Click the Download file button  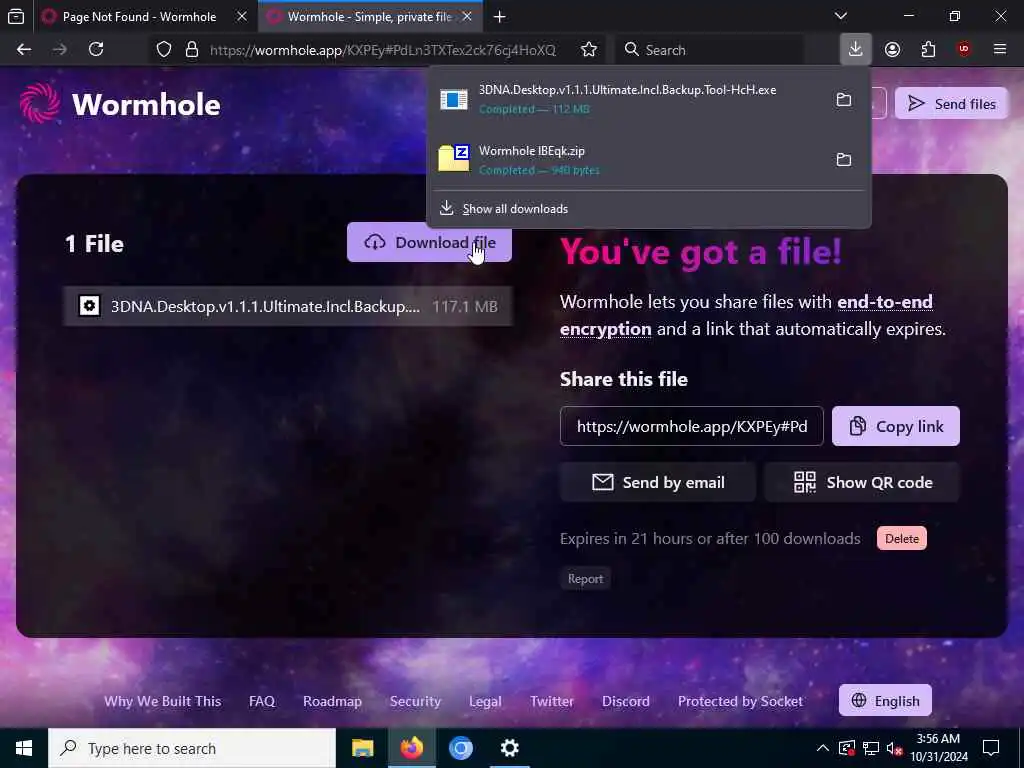coord(429,243)
